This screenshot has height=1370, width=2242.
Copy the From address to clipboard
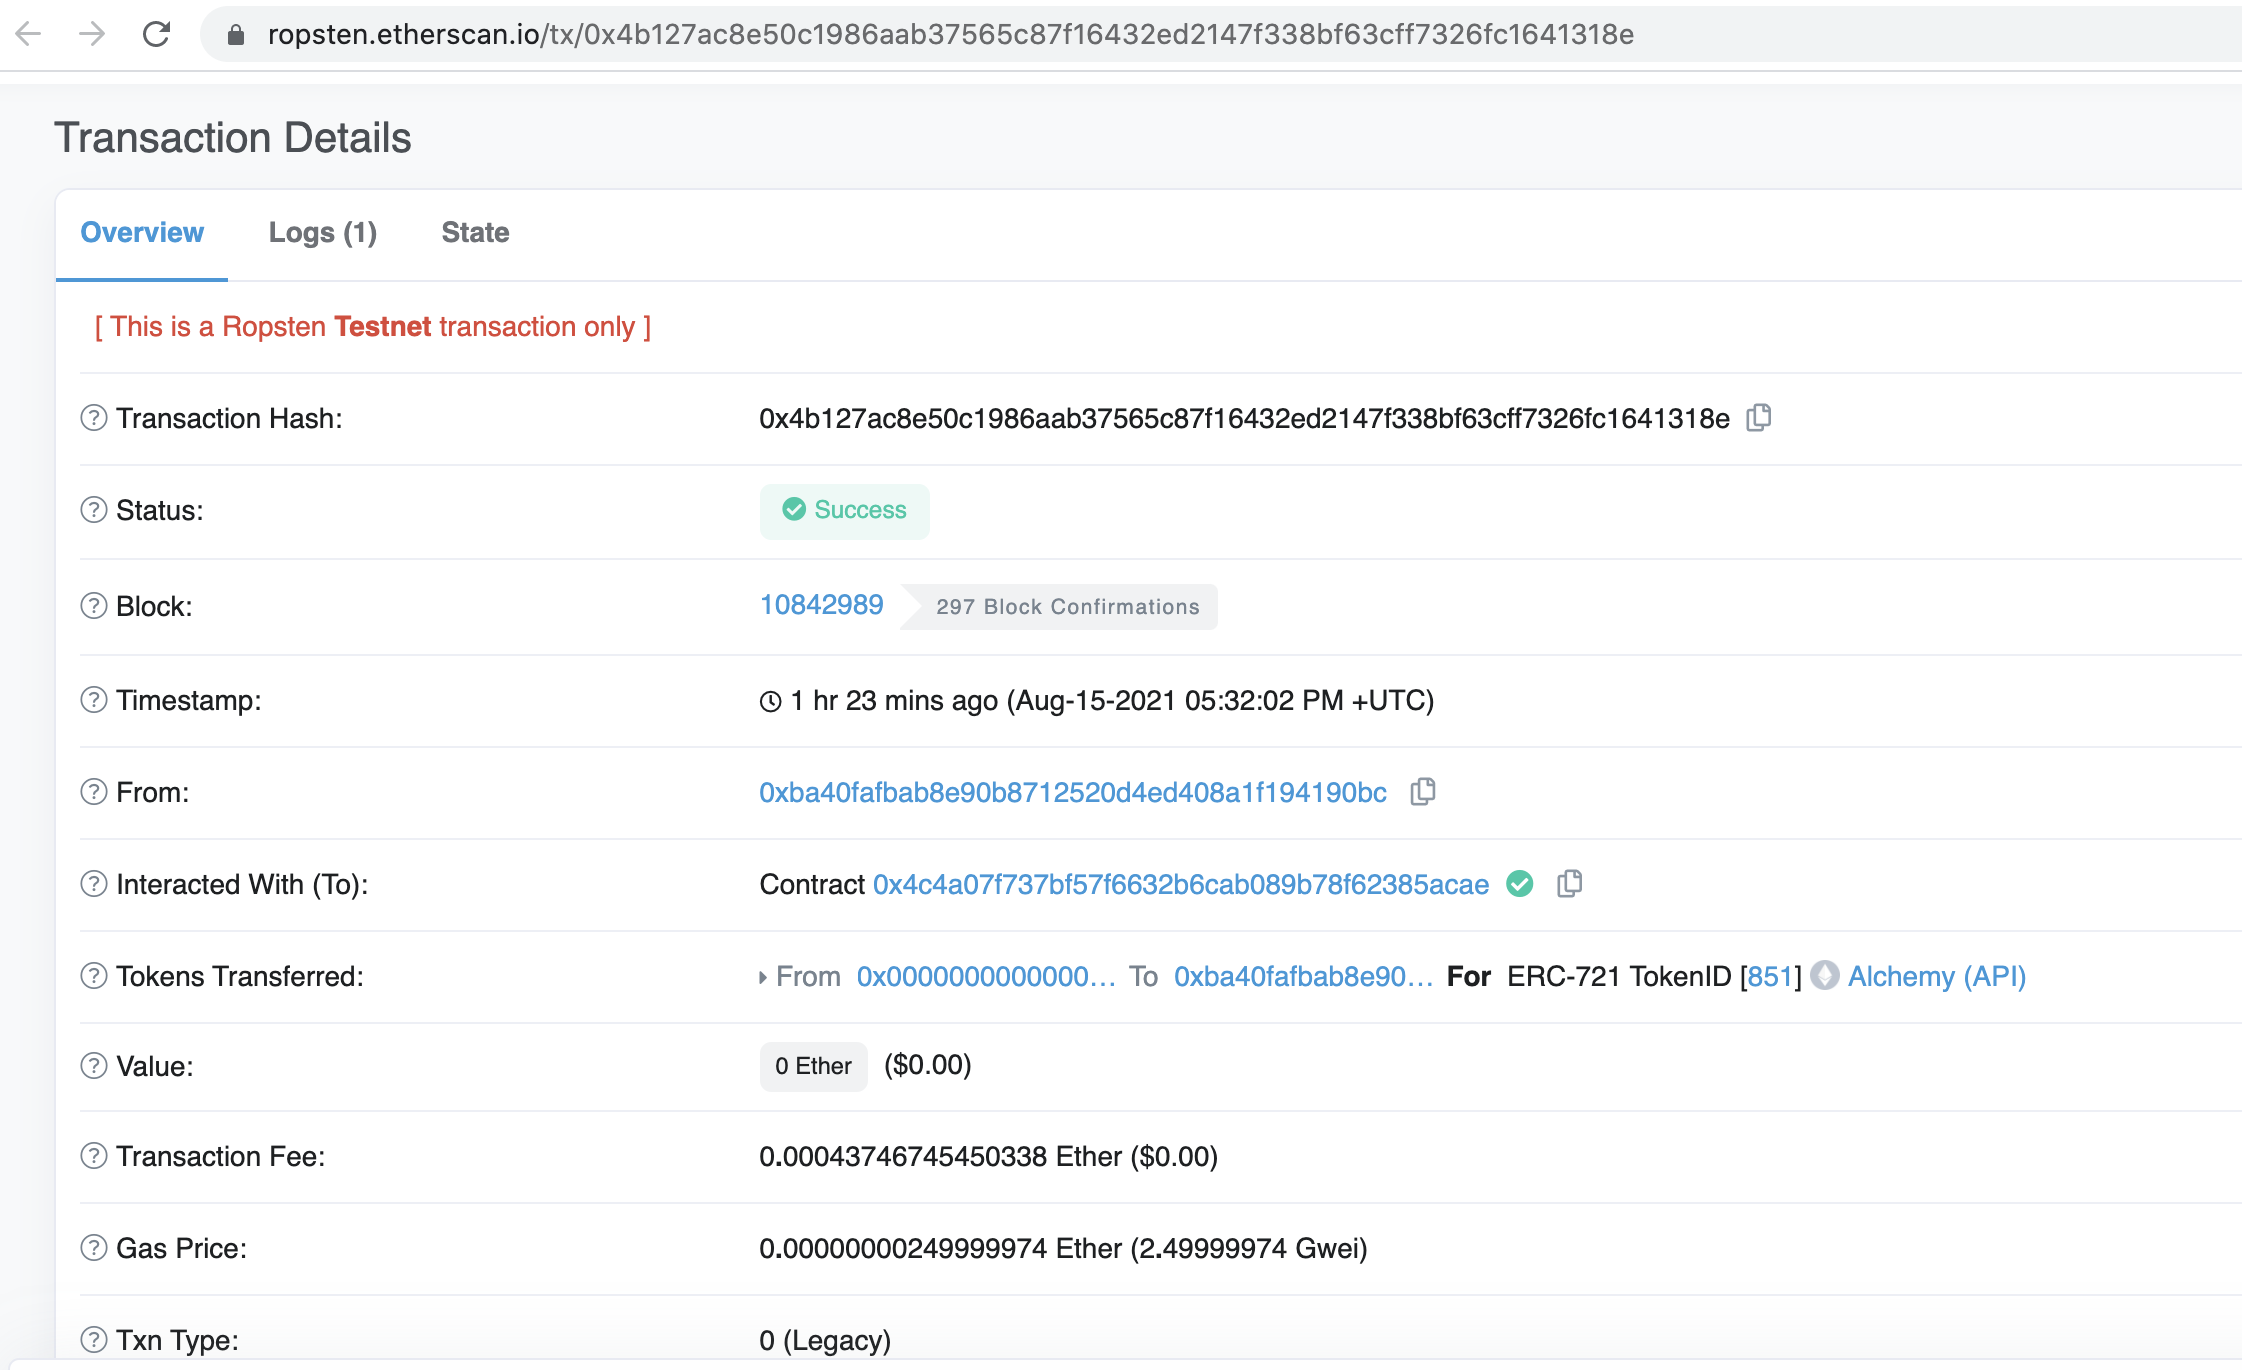(1423, 792)
